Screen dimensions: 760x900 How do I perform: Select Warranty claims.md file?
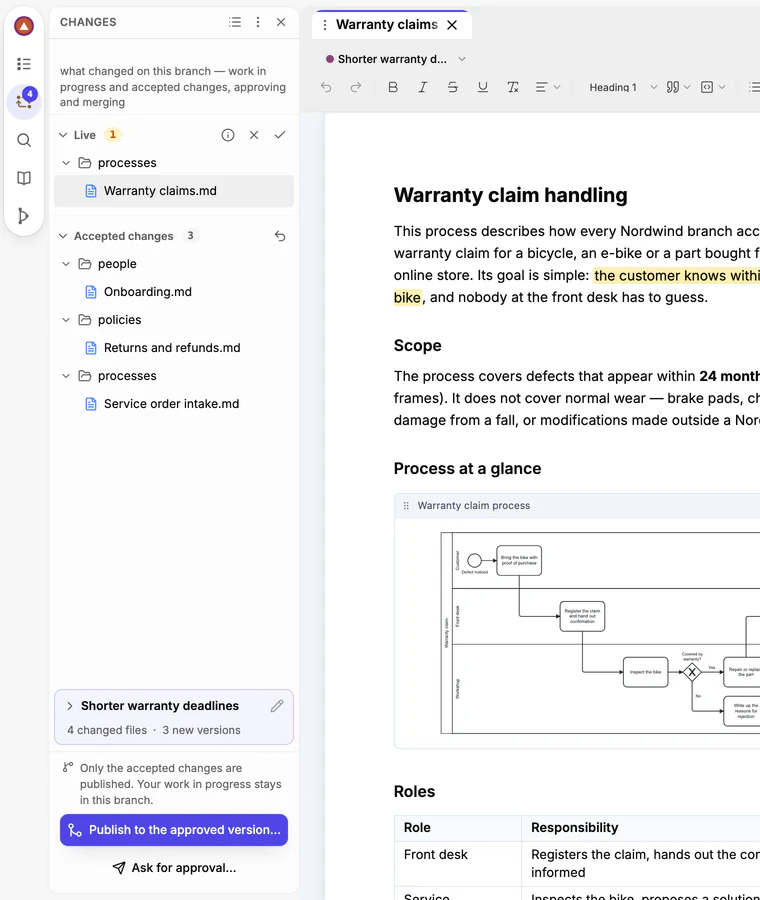pos(173,191)
